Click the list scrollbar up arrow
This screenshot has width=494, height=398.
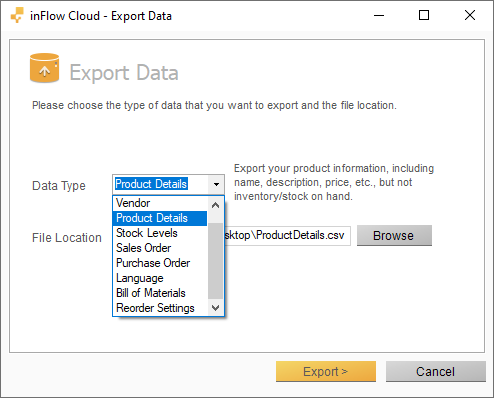(x=216, y=205)
